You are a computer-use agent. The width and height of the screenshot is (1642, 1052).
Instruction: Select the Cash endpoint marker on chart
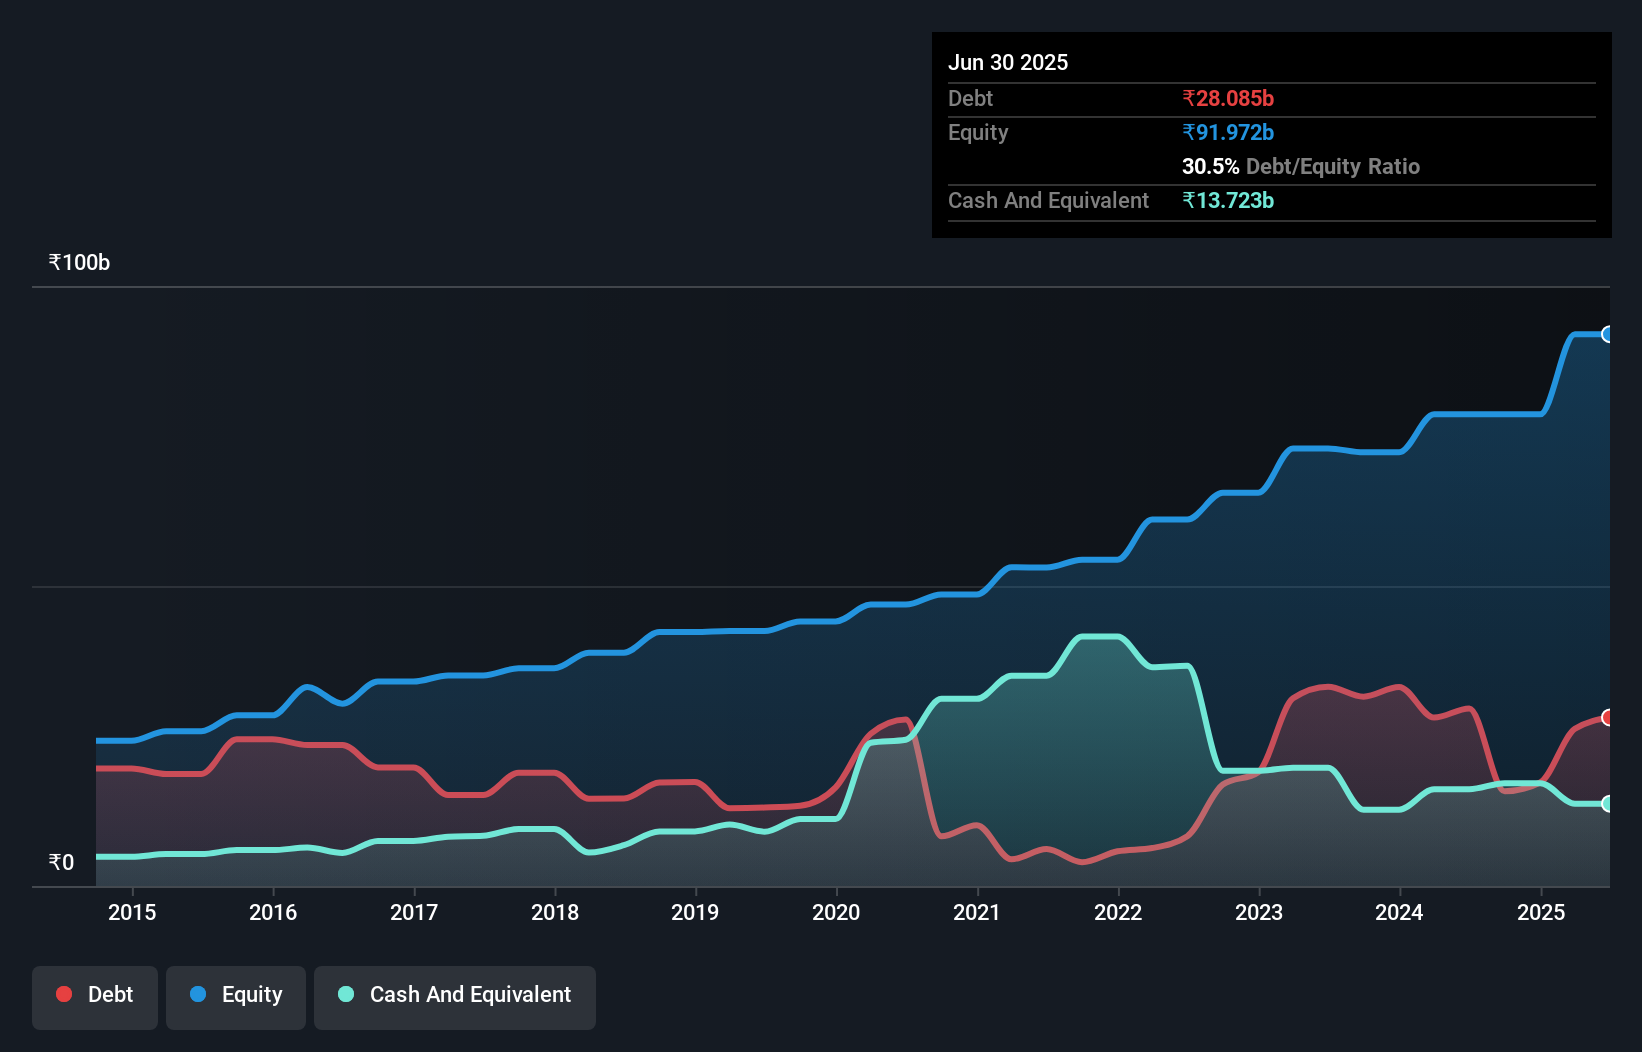pyautogui.click(x=1607, y=804)
